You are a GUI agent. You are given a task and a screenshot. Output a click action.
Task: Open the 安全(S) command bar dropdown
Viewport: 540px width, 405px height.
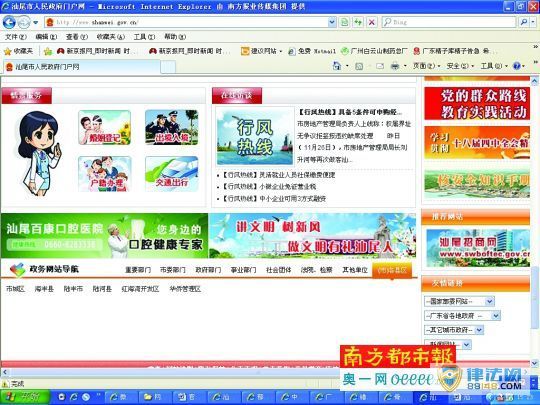point(460,66)
